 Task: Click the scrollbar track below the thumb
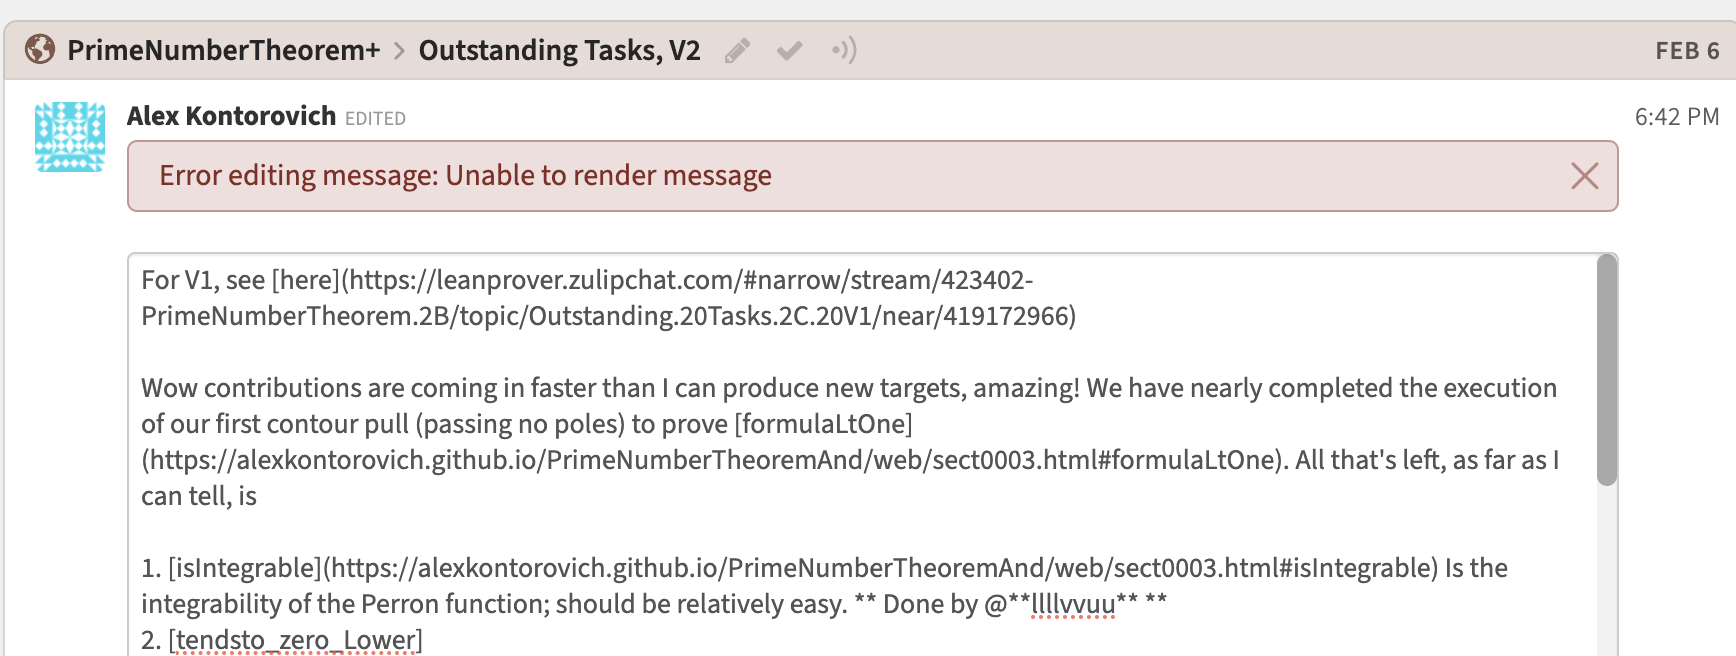pyautogui.click(x=1607, y=570)
